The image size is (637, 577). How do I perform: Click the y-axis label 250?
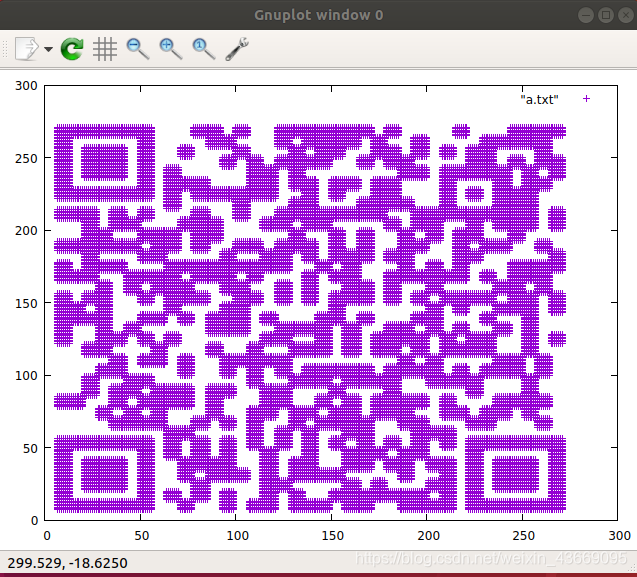[26, 158]
